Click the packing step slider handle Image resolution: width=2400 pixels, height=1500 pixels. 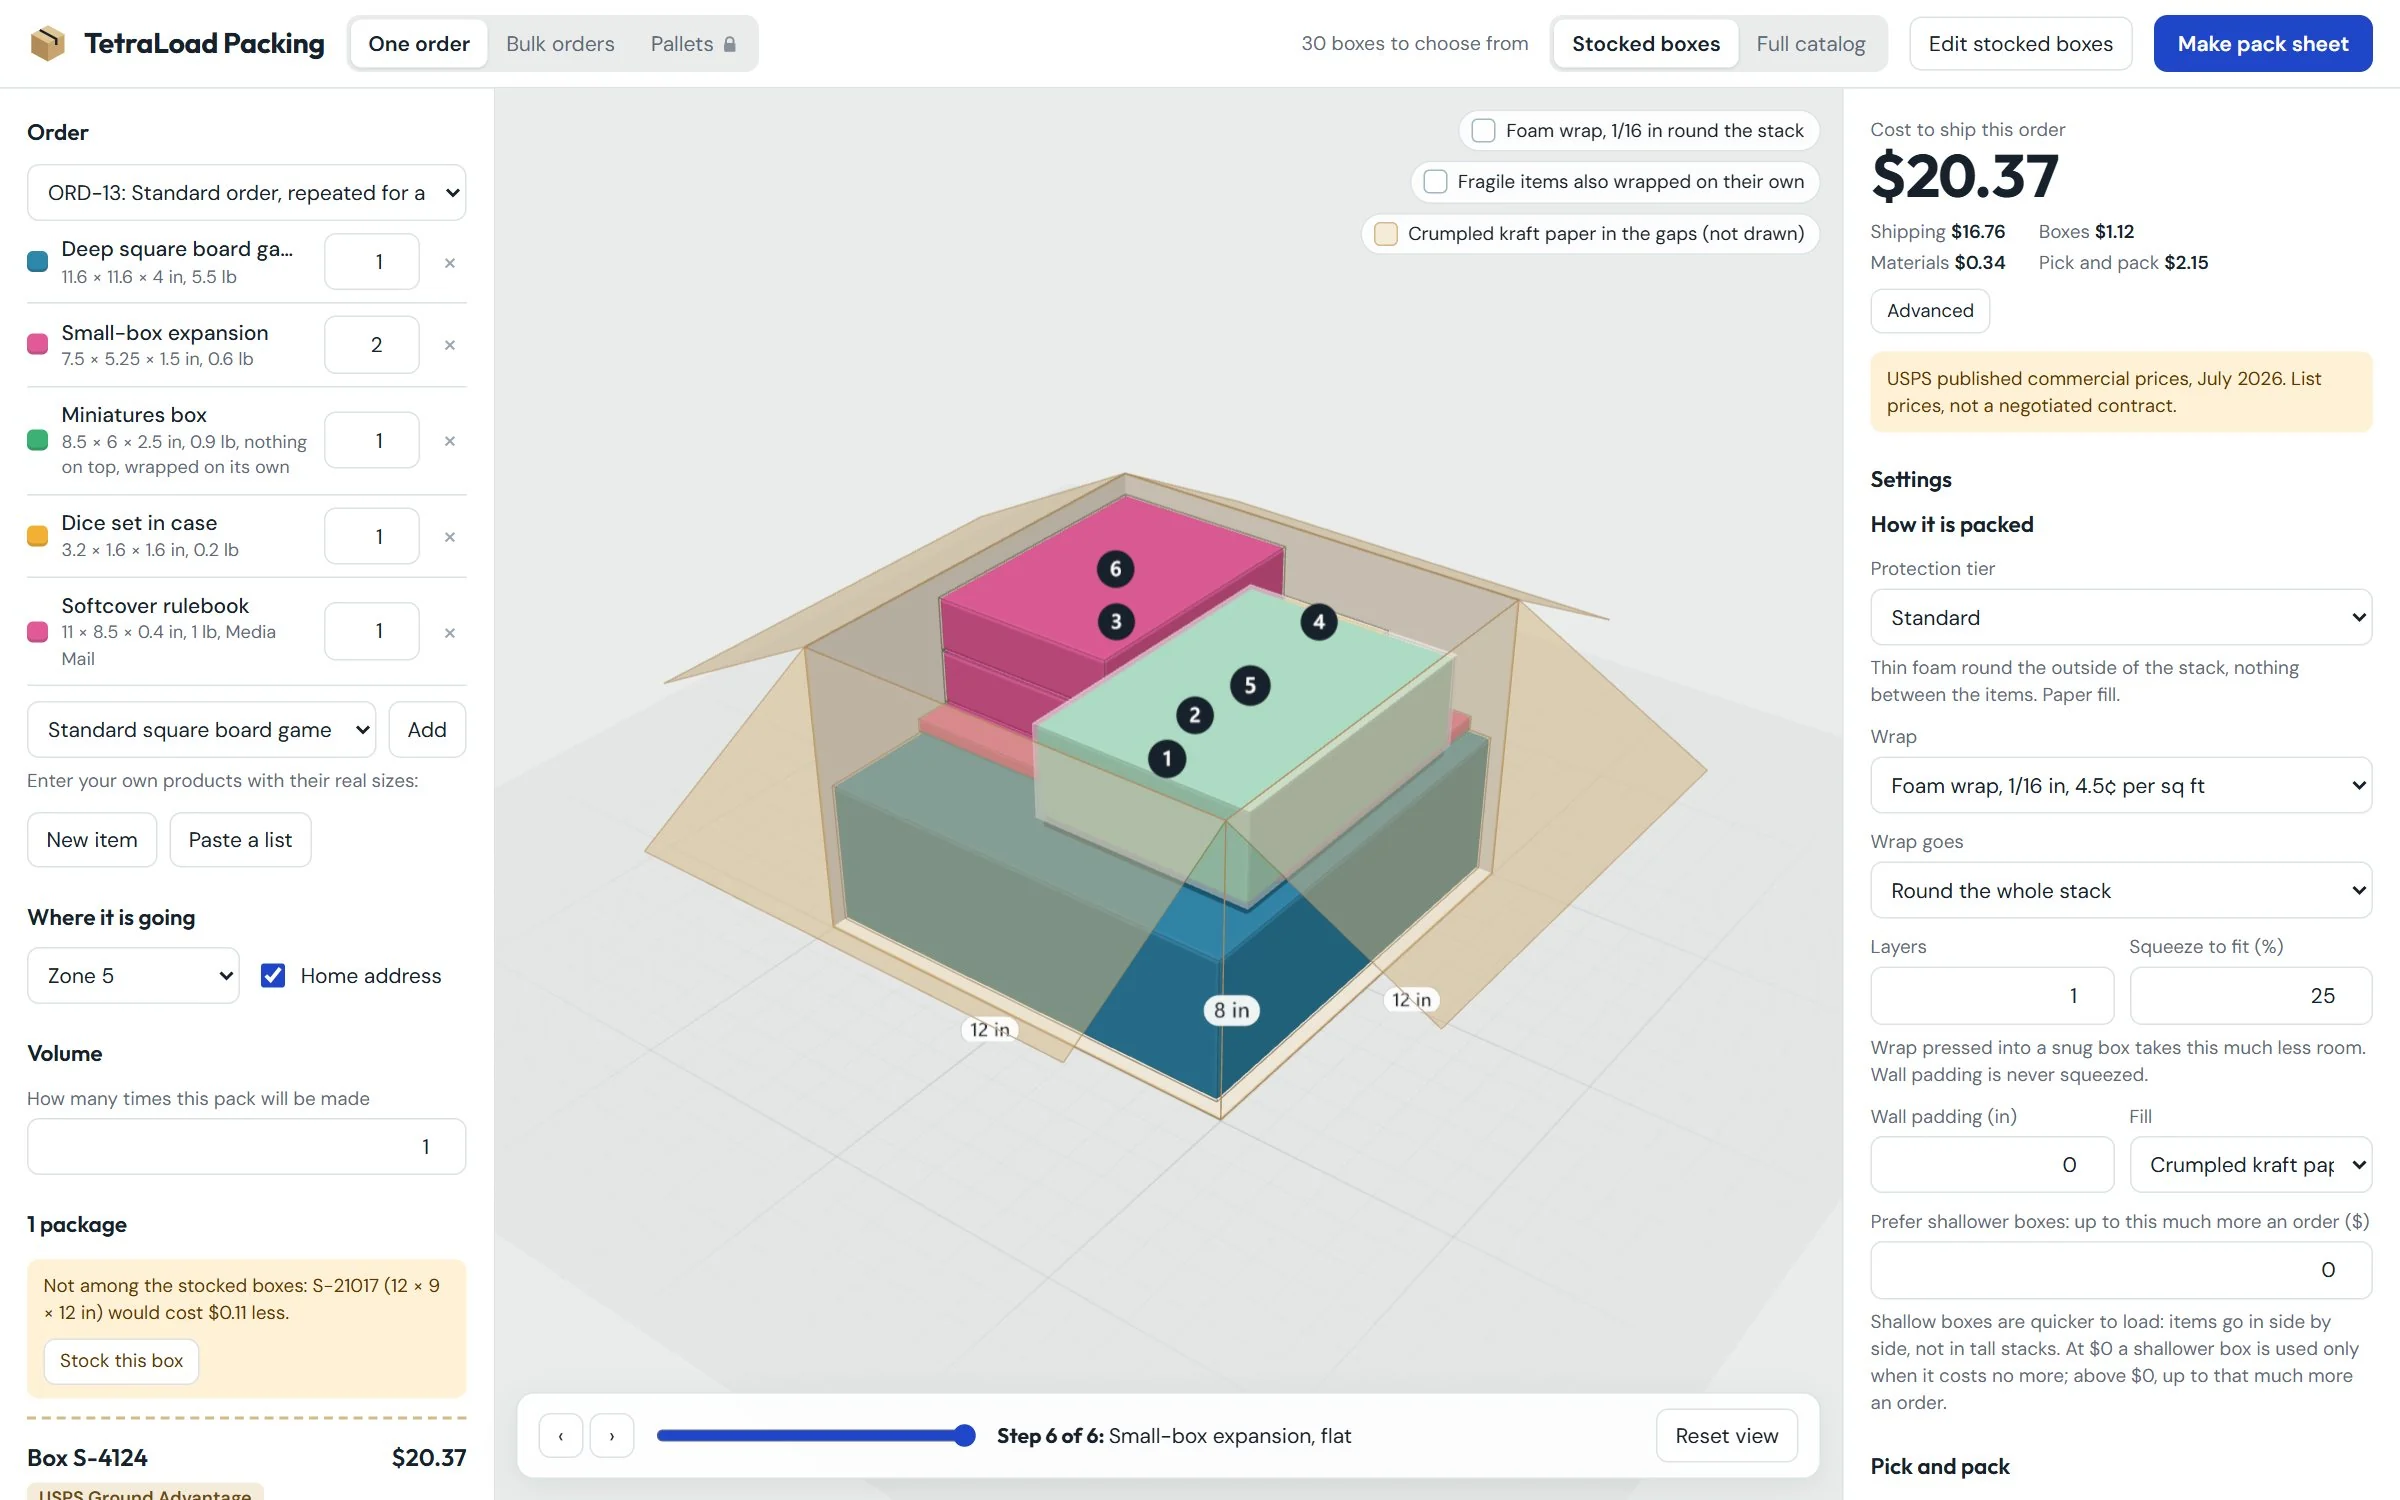964,1436
